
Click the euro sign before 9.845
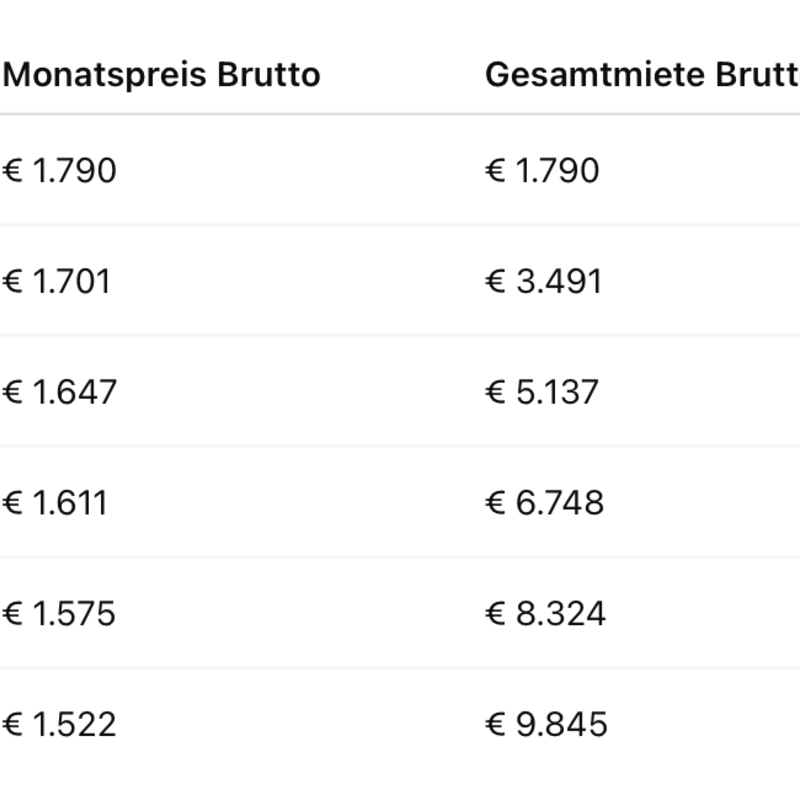[x=495, y=724]
